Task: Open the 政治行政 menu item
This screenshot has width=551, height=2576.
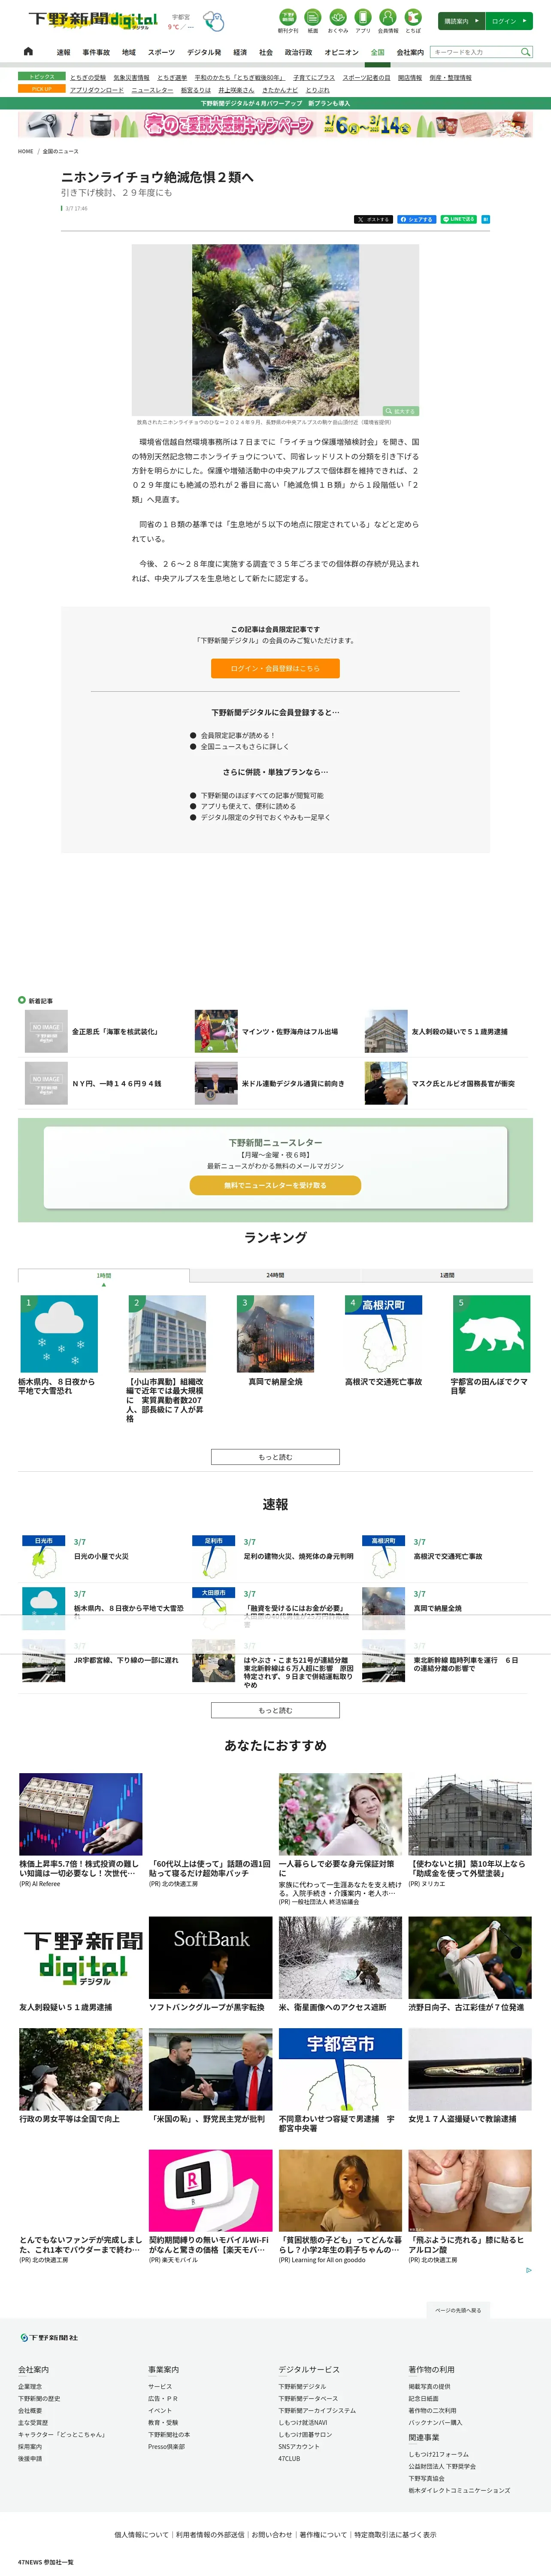Action: [x=298, y=52]
